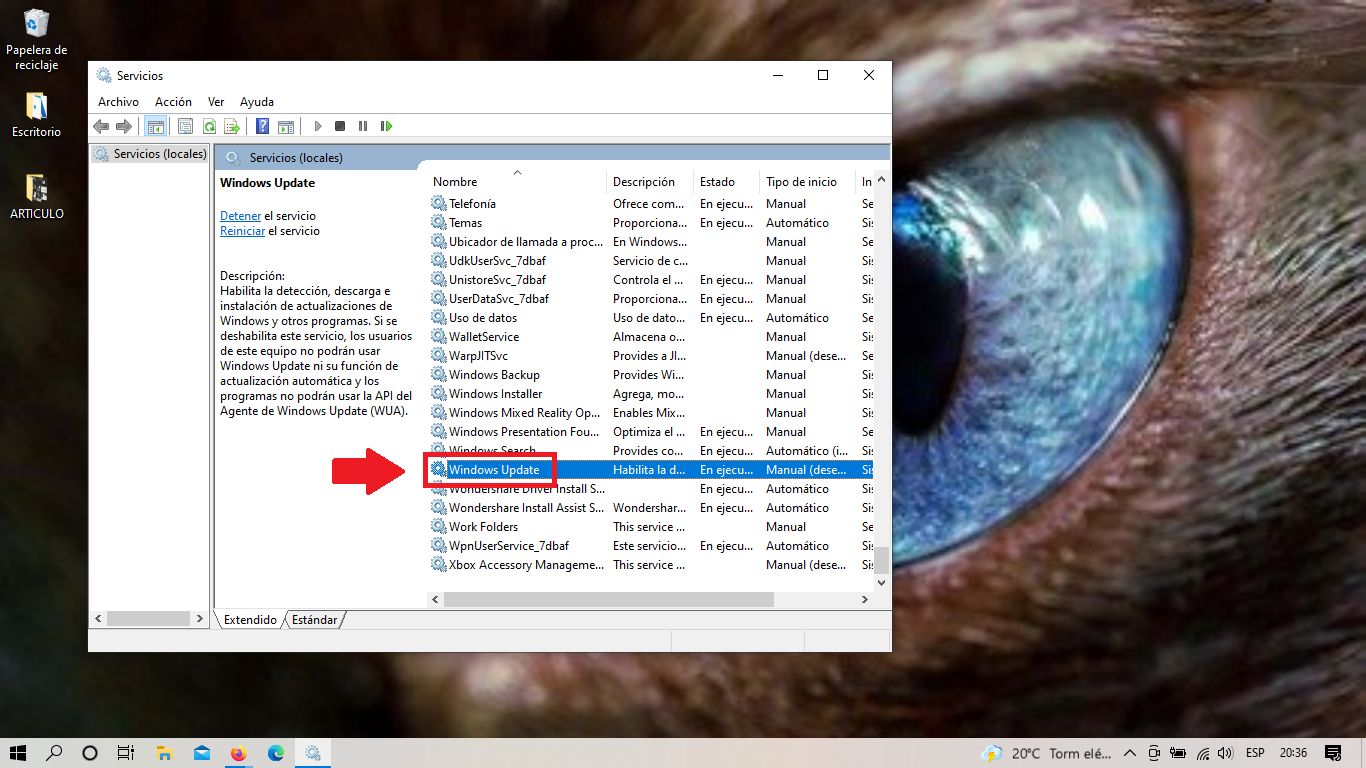
Task: Click the Refresh toolbar icon
Action: [209, 126]
